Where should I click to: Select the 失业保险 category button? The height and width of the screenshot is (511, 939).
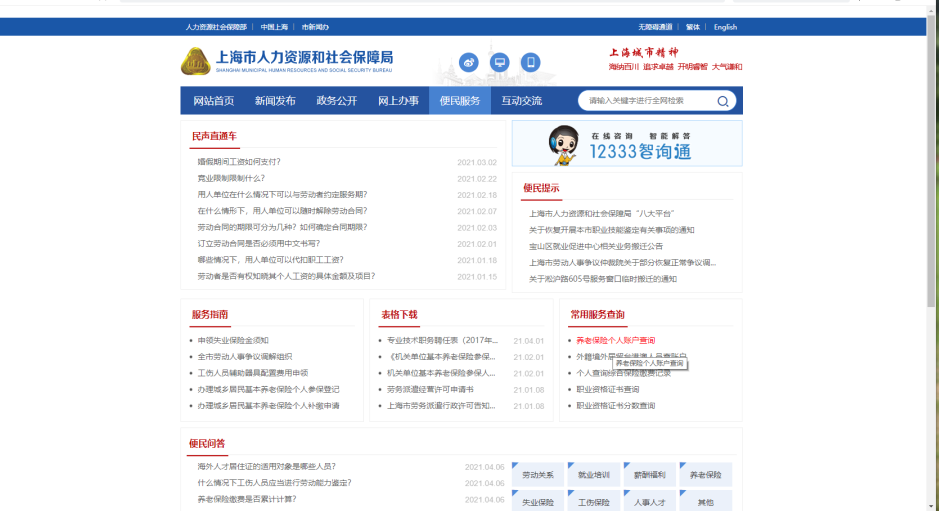point(538,501)
